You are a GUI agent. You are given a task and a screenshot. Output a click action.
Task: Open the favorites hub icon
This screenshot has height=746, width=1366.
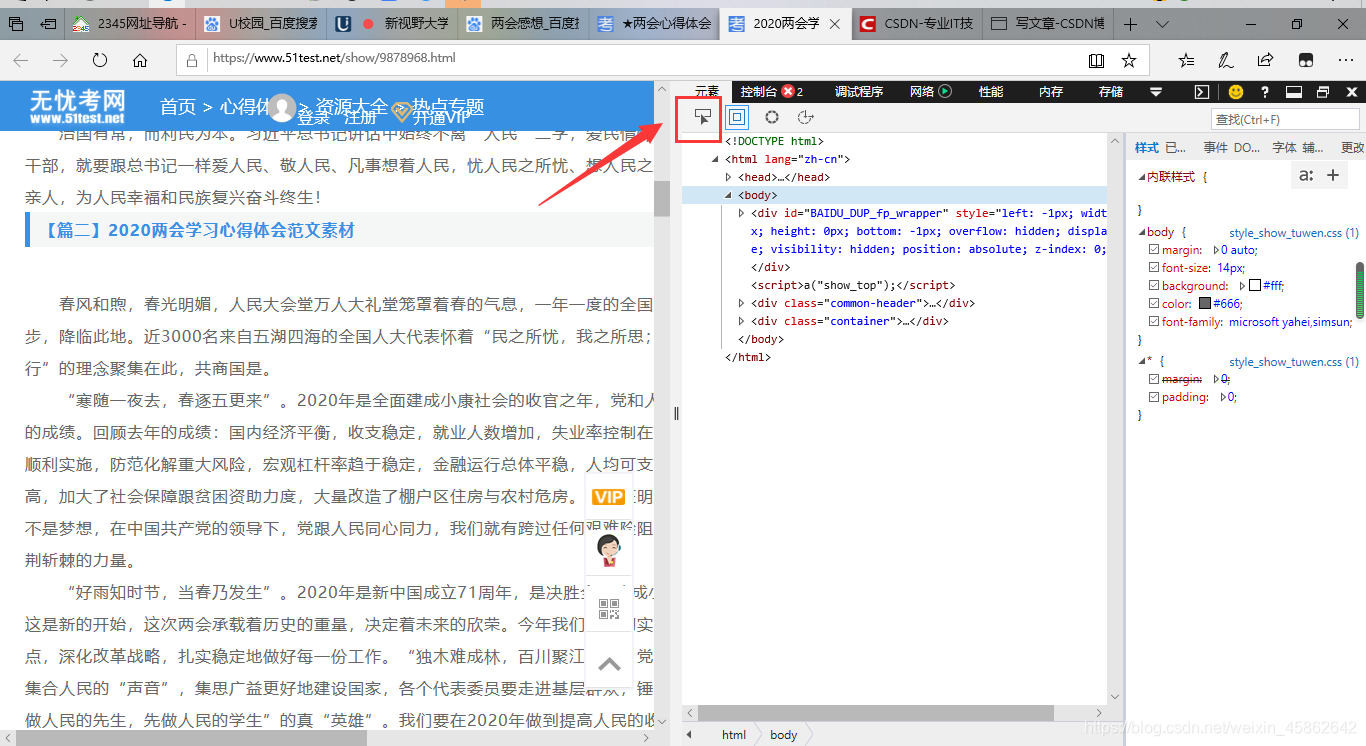pyautogui.click(x=1186, y=60)
